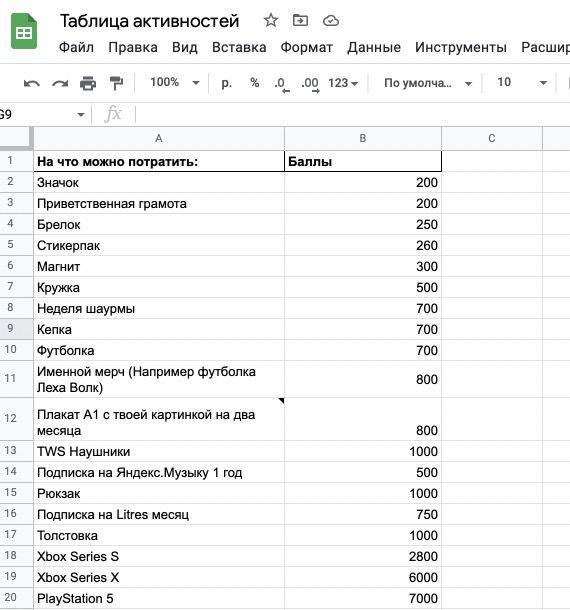Image resolution: width=570 pixels, height=610 pixels.
Task: Open the Инструменты menu
Action: (461, 47)
